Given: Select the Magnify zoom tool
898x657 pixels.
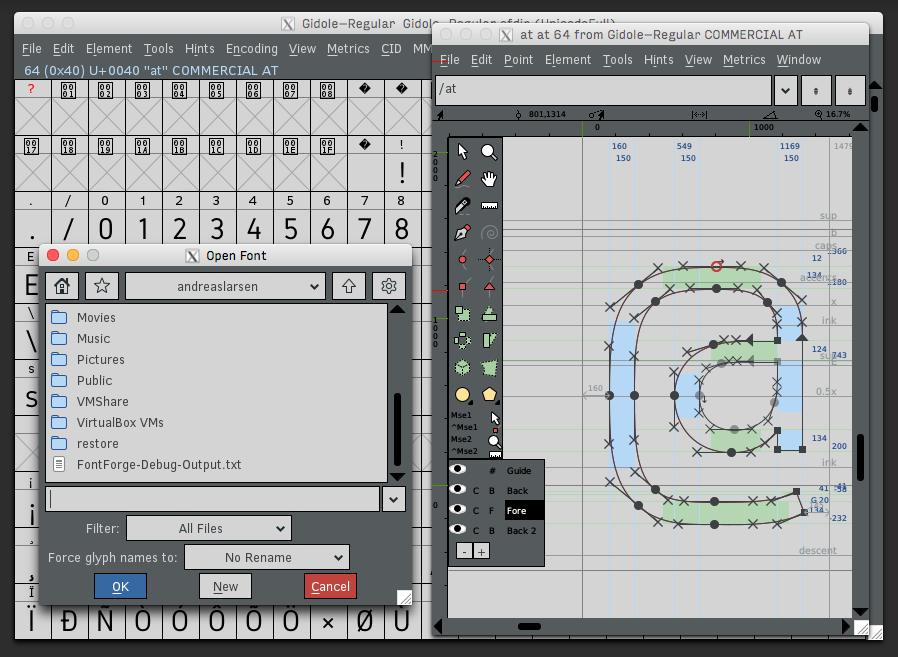Looking at the screenshot, I should click(x=489, y=151).
